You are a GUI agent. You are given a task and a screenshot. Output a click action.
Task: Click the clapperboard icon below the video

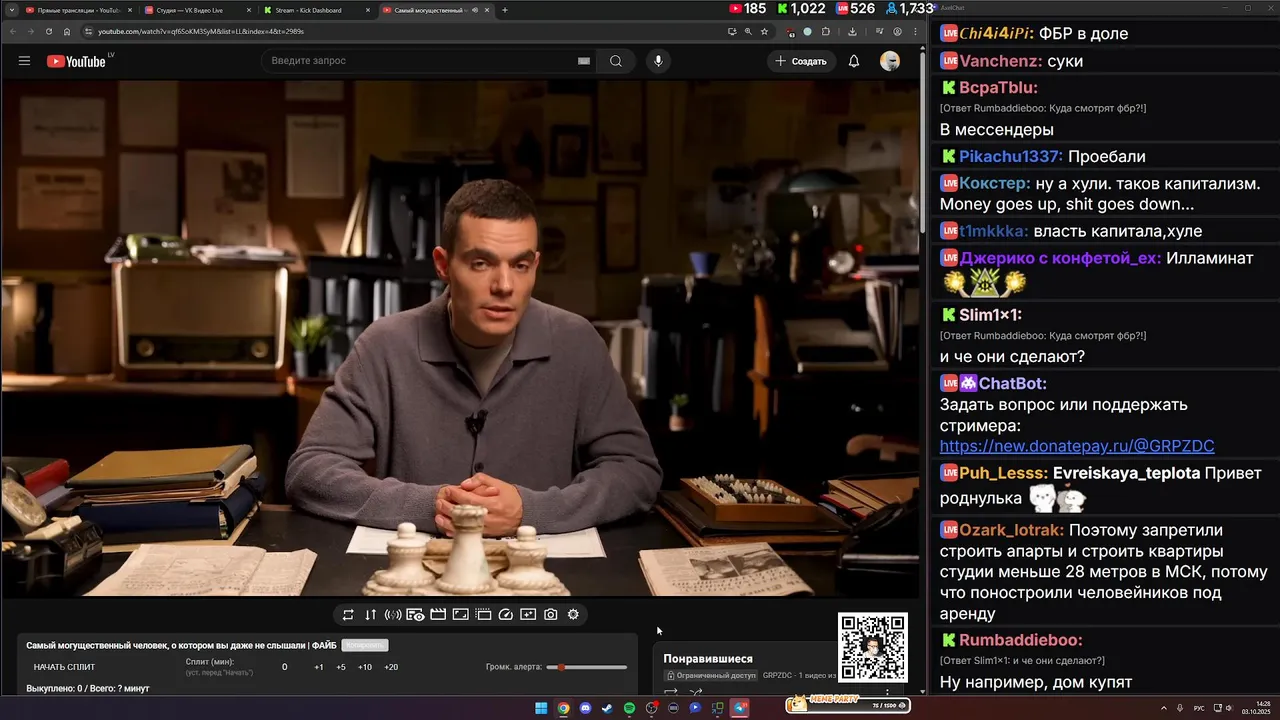(x=438, y=615)
